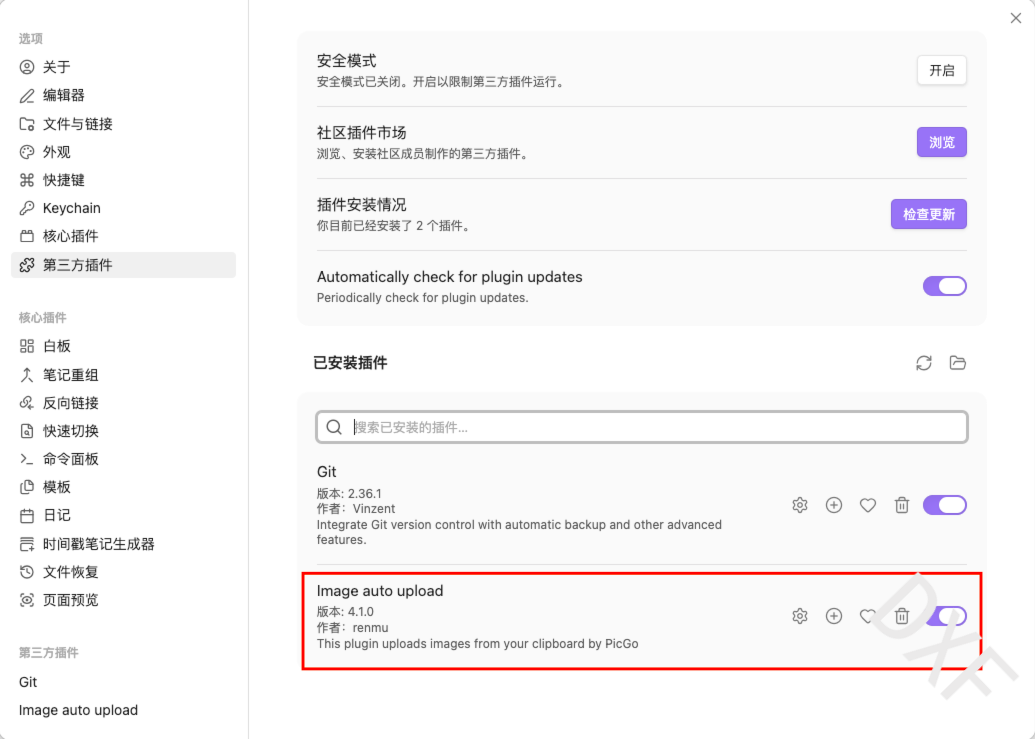Disable the Git plugin toggle
This screenshot has width=1035, height=739.
click(944, 505)
